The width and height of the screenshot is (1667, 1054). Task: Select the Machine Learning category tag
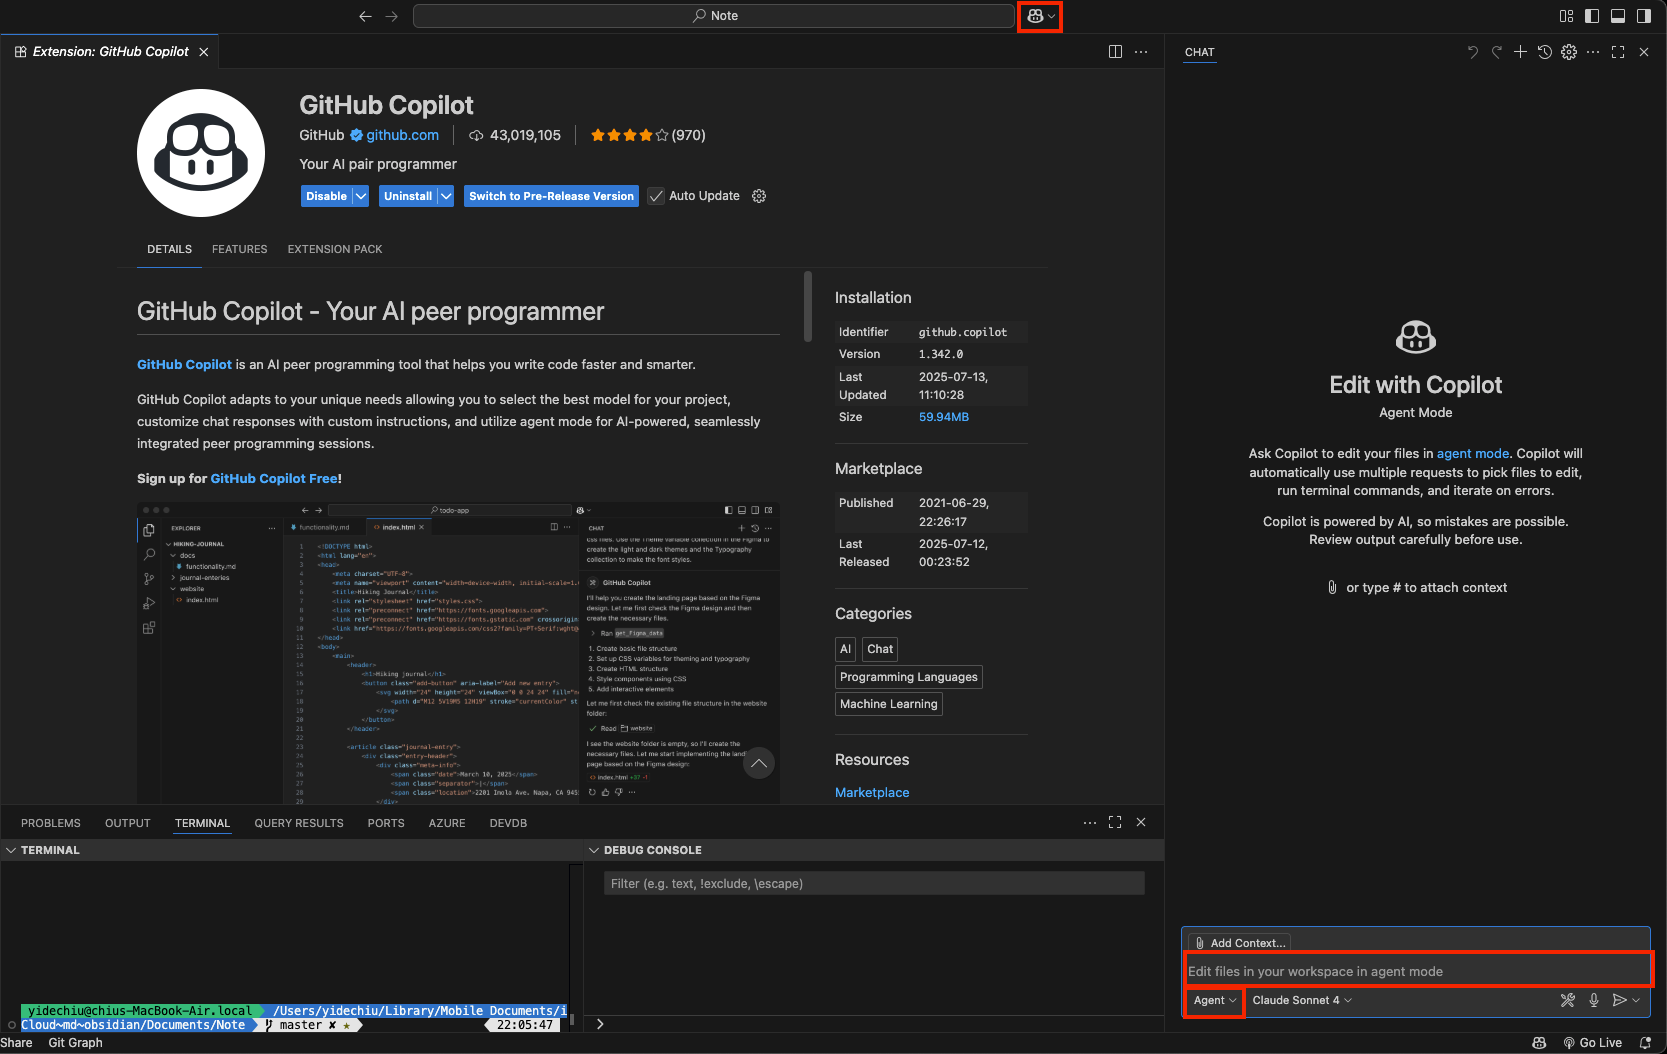click(x=889, y=704)
